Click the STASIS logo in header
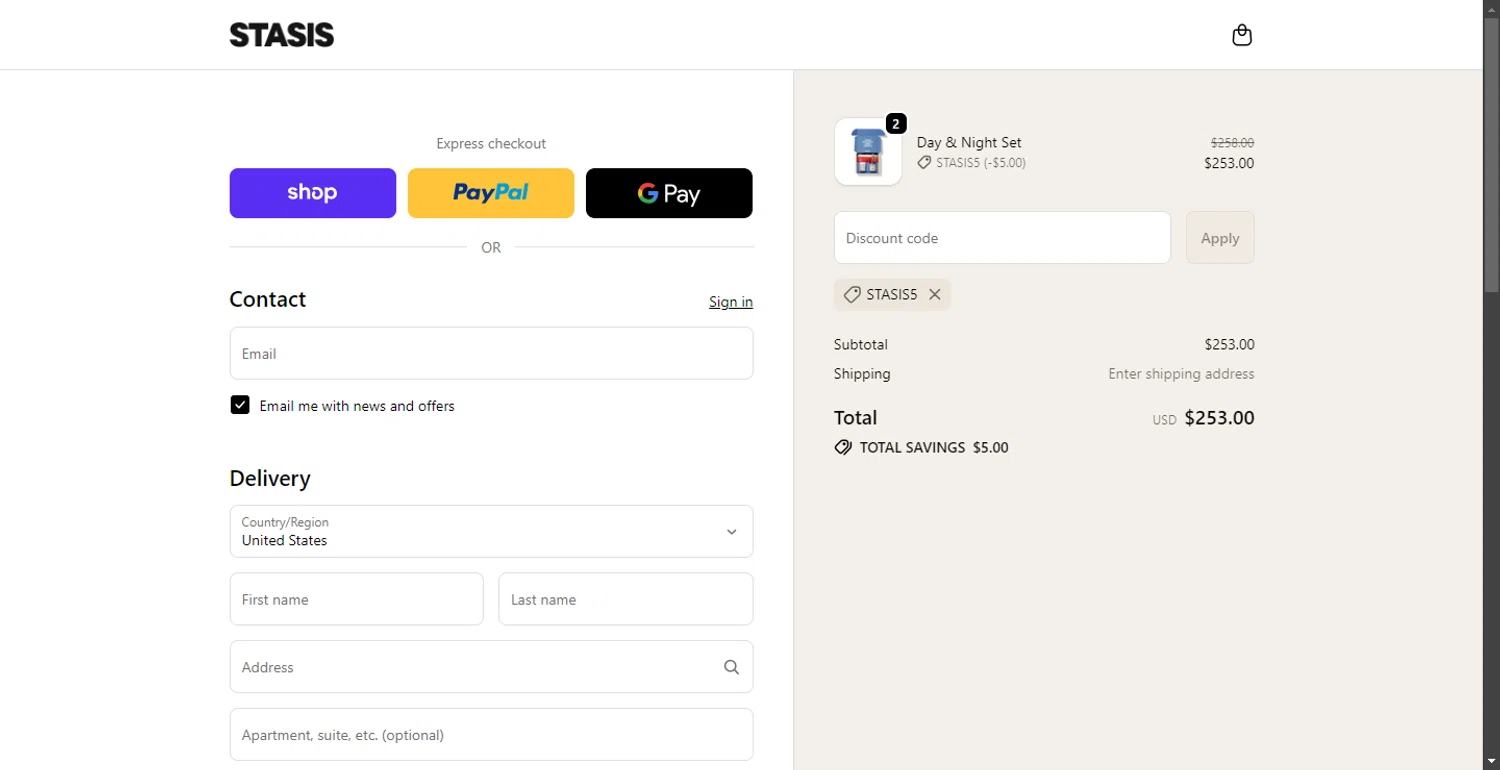The height and width of the screenshot is (770, 1500). pos(282,35)
